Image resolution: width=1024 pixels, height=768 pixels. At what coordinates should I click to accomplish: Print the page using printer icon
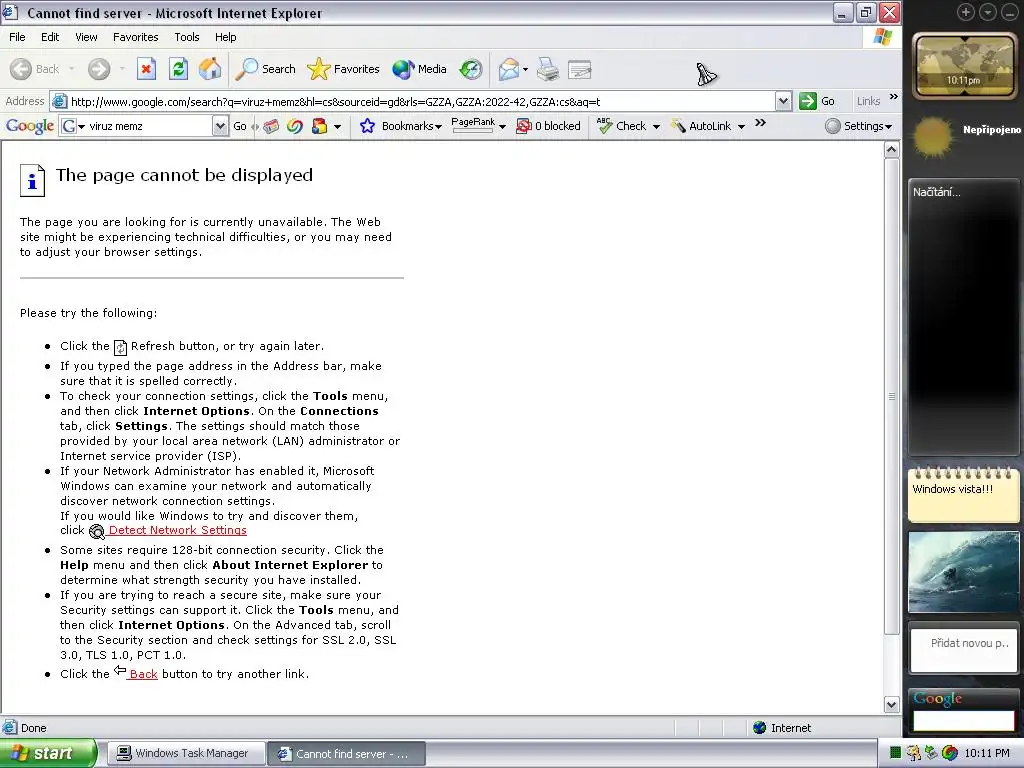click(x=548, y=69)
